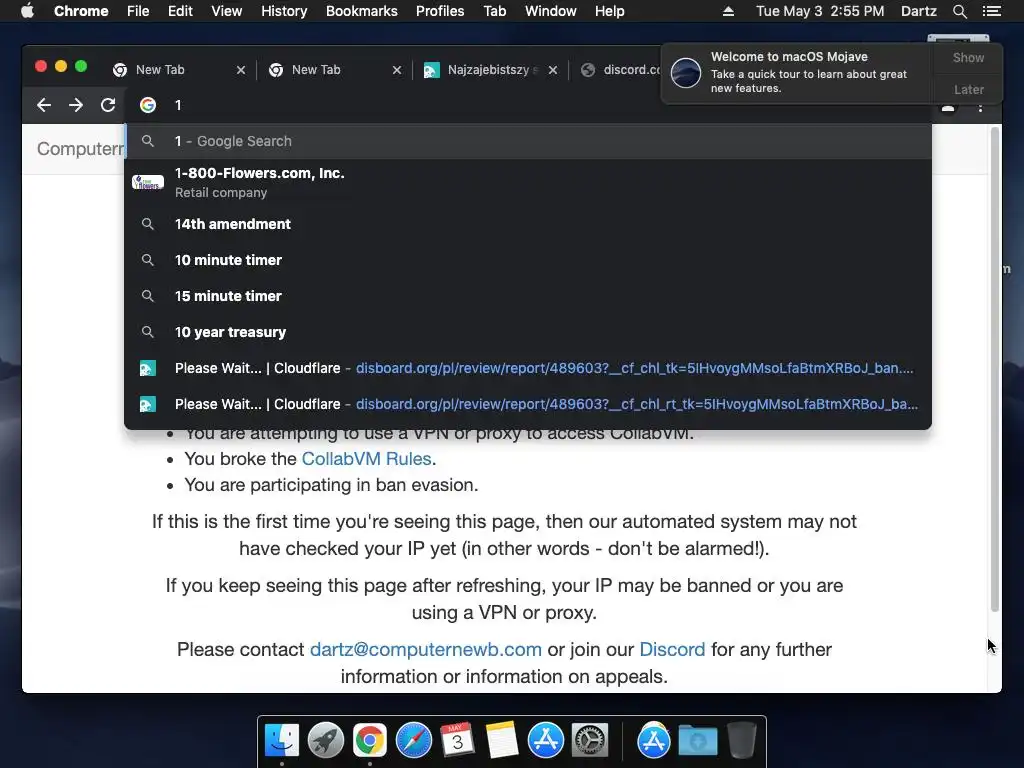Click the page's vertical scrollbar
Viewport: 1024px width, 768px height.
point(995,369)
